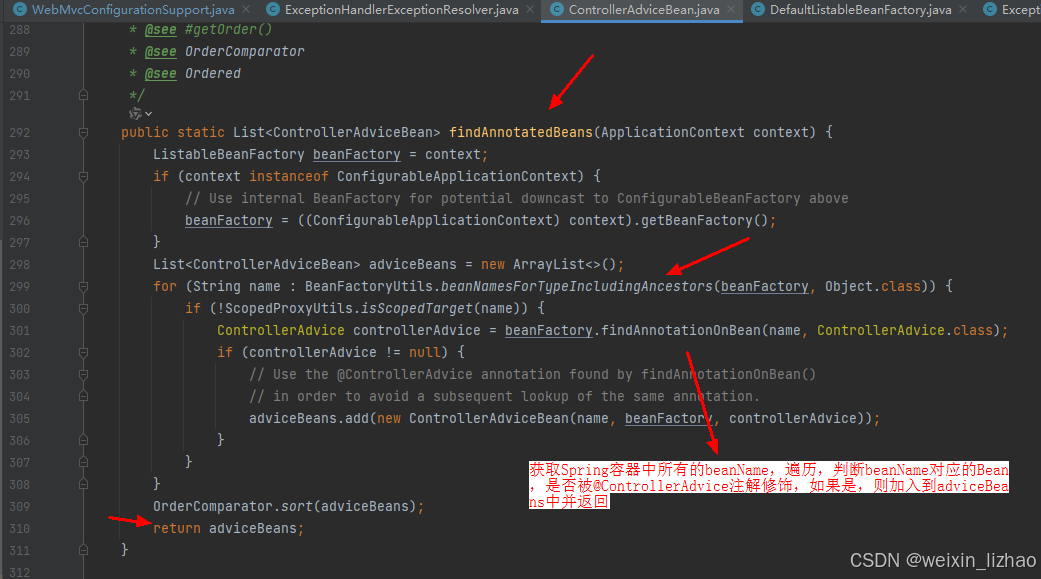The width and height of the screenshot is (1041, 579).
Task: Click line number 299 in gutter
Action: pyautogui.click(x=19, y=287)
